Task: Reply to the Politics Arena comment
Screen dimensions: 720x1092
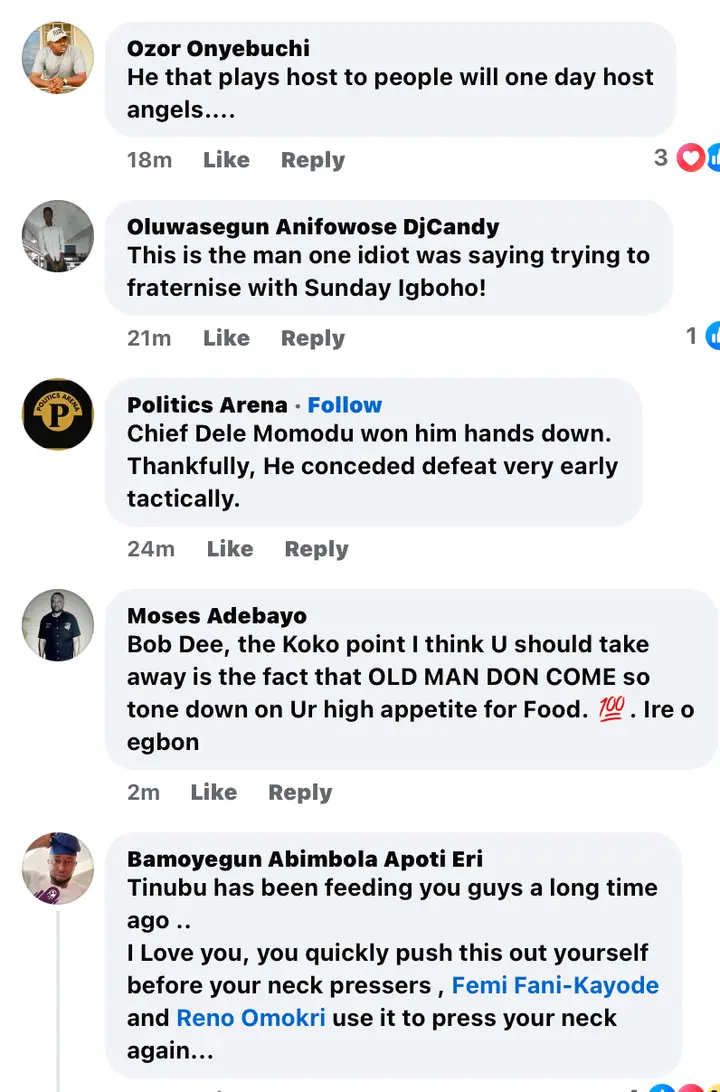Action: point(316,549)
